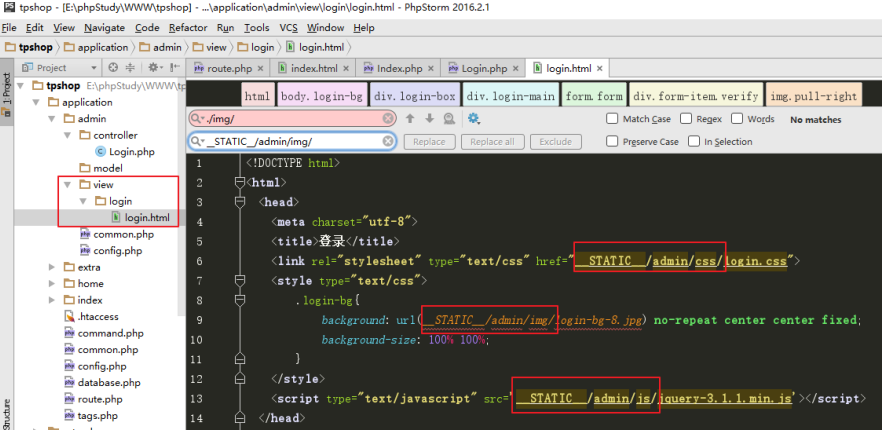Viewport: 886px width, 434px height.
Task: Collapse the login folder arrow in tree
Action: point(84,201)
